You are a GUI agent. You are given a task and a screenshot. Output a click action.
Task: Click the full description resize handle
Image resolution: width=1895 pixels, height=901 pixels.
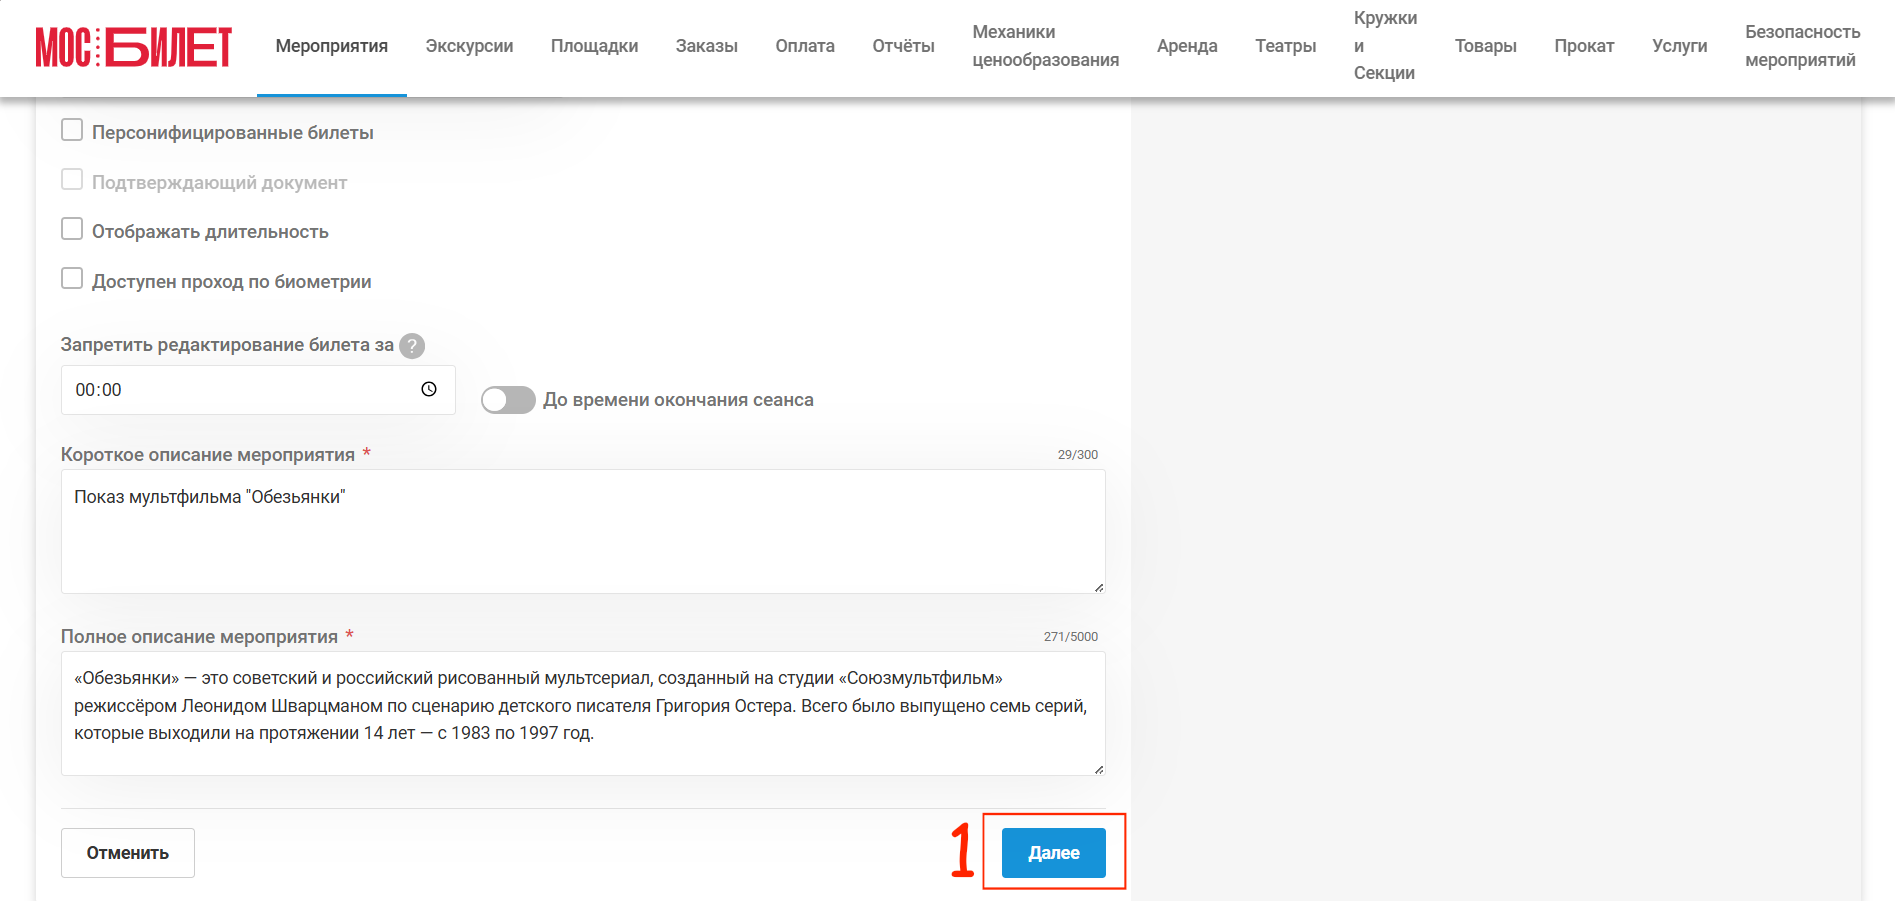[1099, 769]
